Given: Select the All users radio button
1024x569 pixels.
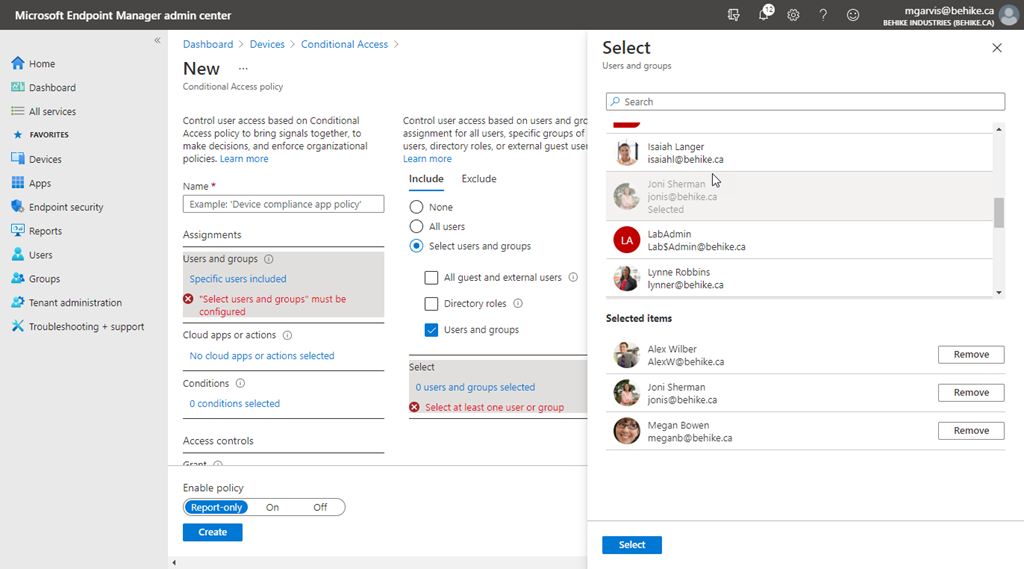Looking at the screenshot, I should coord(417,227).
